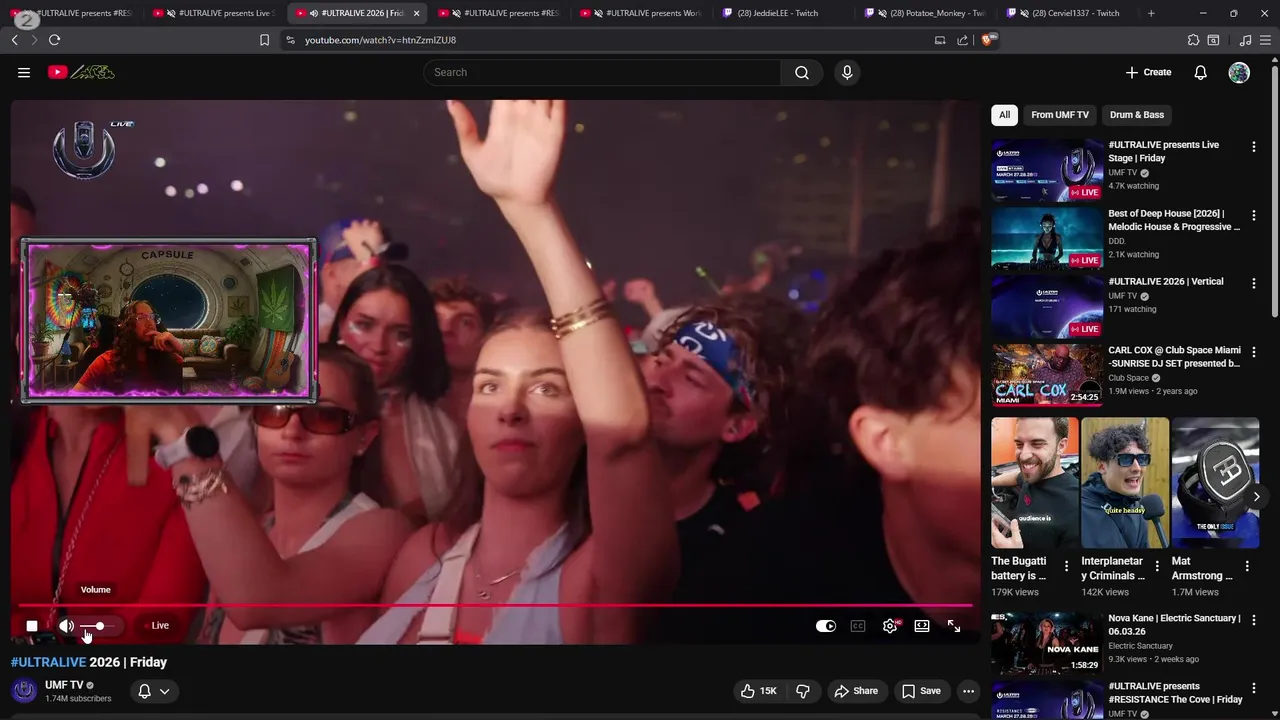Expand the channel notification bell dropdown
This screenshot has height=720, width=1280.
154,691
